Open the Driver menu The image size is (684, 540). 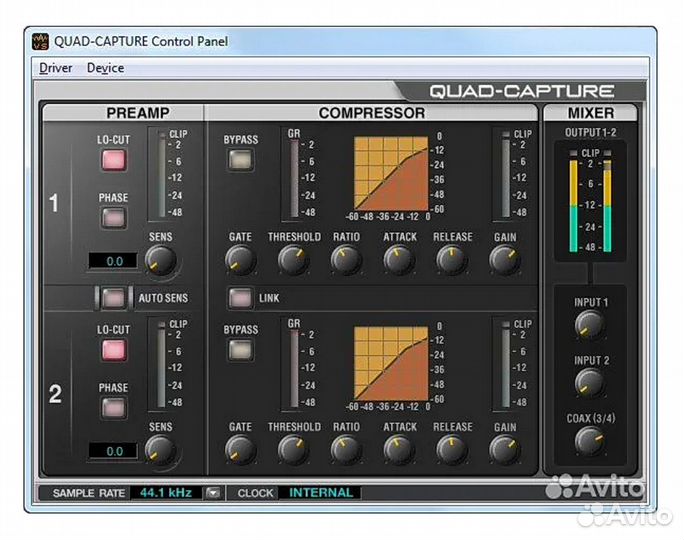(x=55, y=68)
